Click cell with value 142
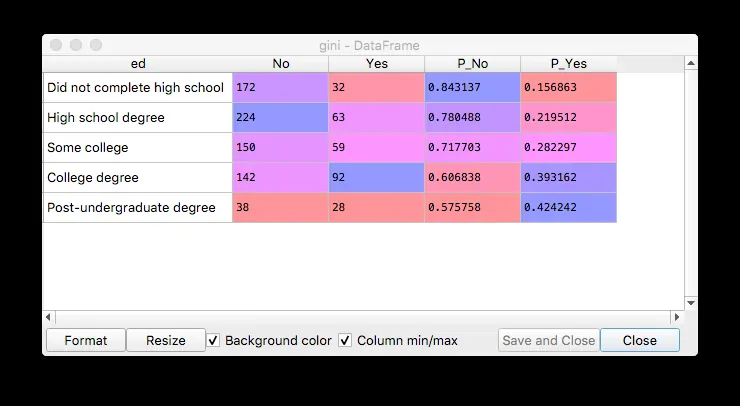740x406 pixels. [x=281, y=178]
